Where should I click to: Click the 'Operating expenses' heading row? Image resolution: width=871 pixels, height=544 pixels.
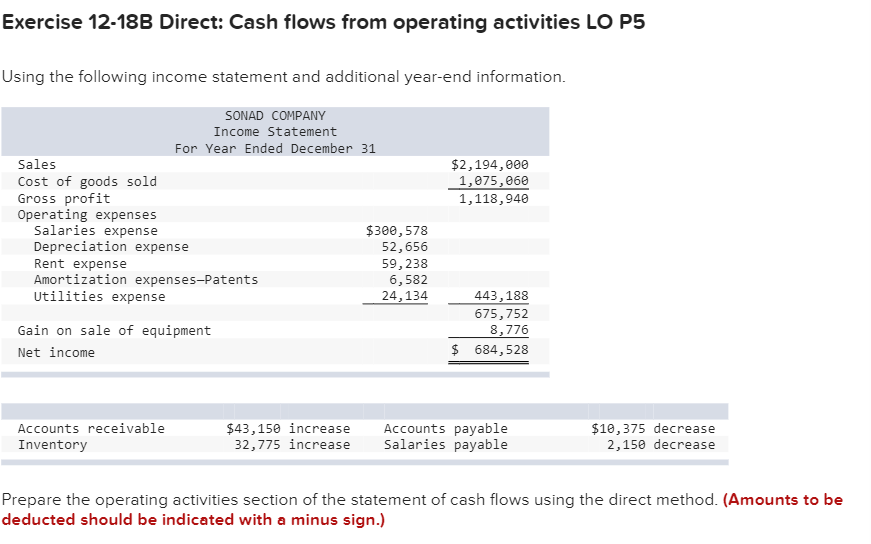87,214
